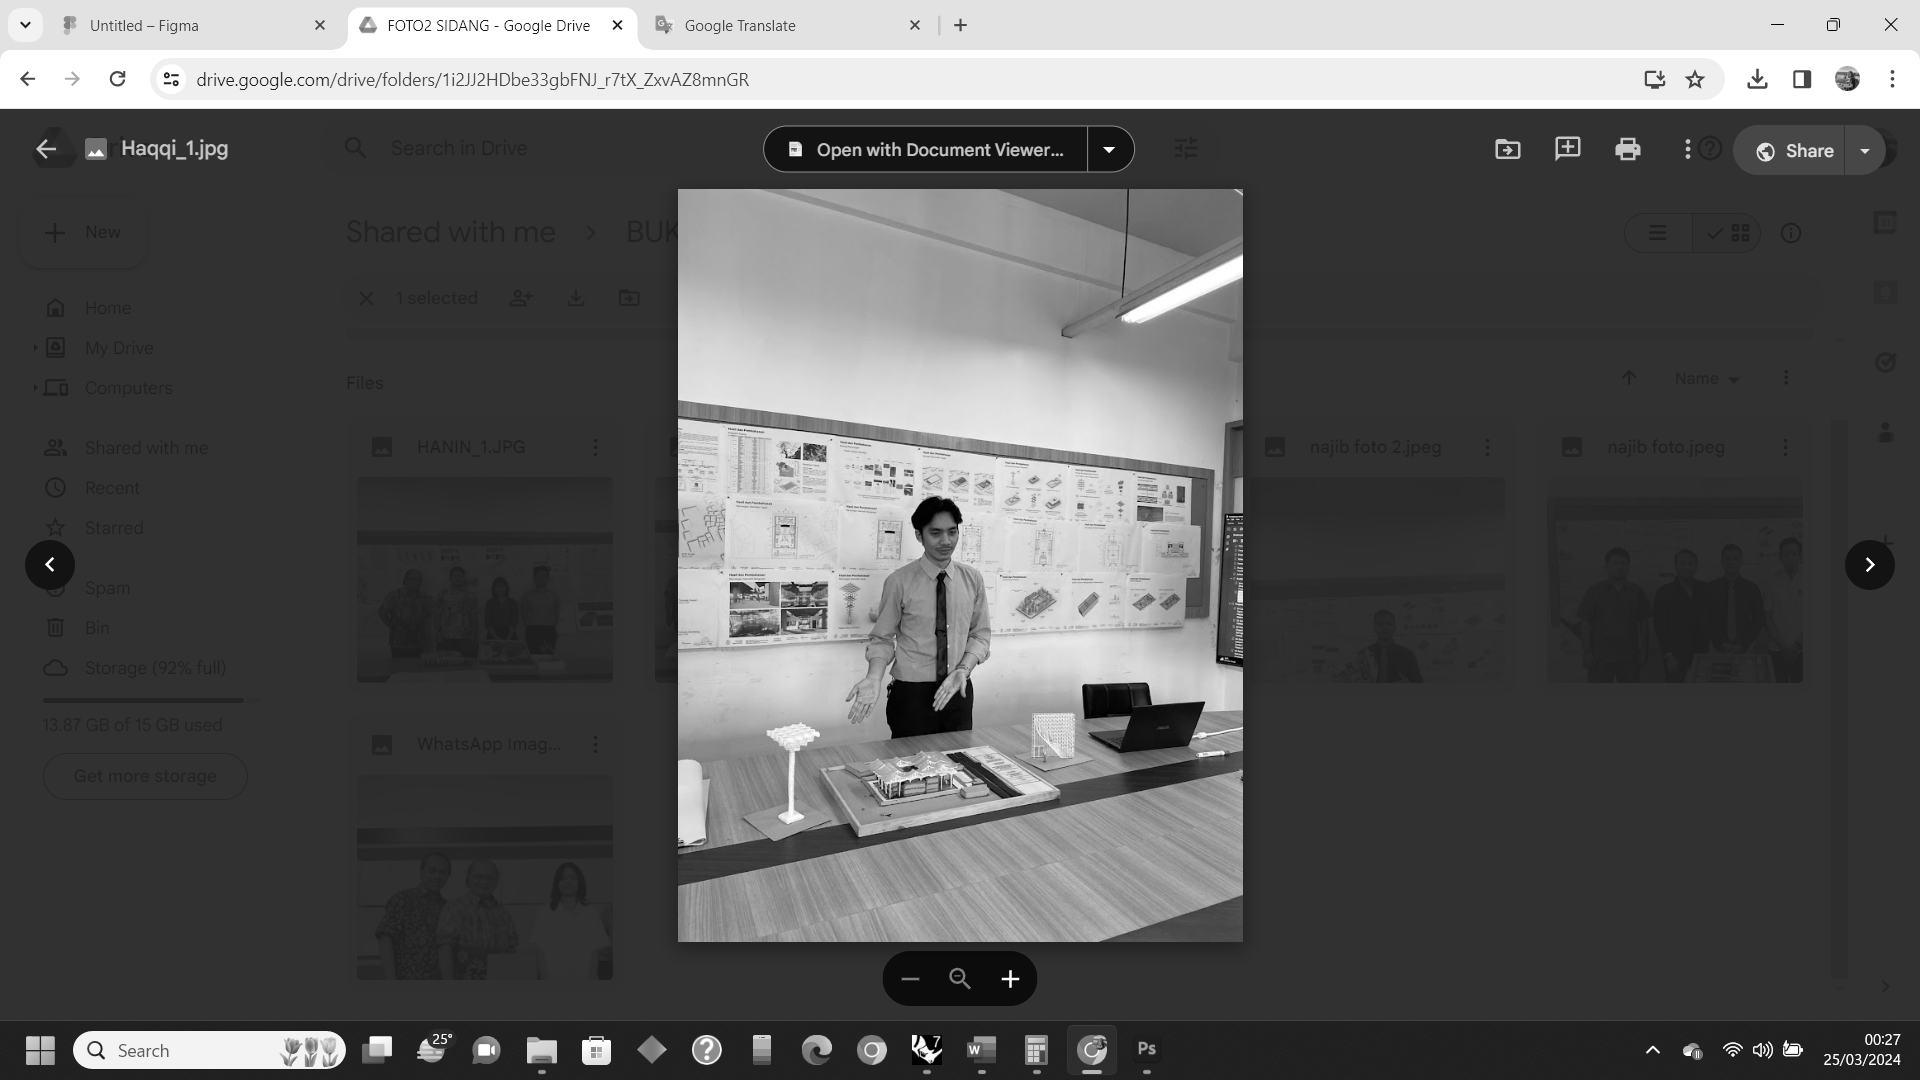Viewport: 1920px width, 1080px height.
Task: Open the tab search dropdown in Chrome
Action: pos(25,25)
